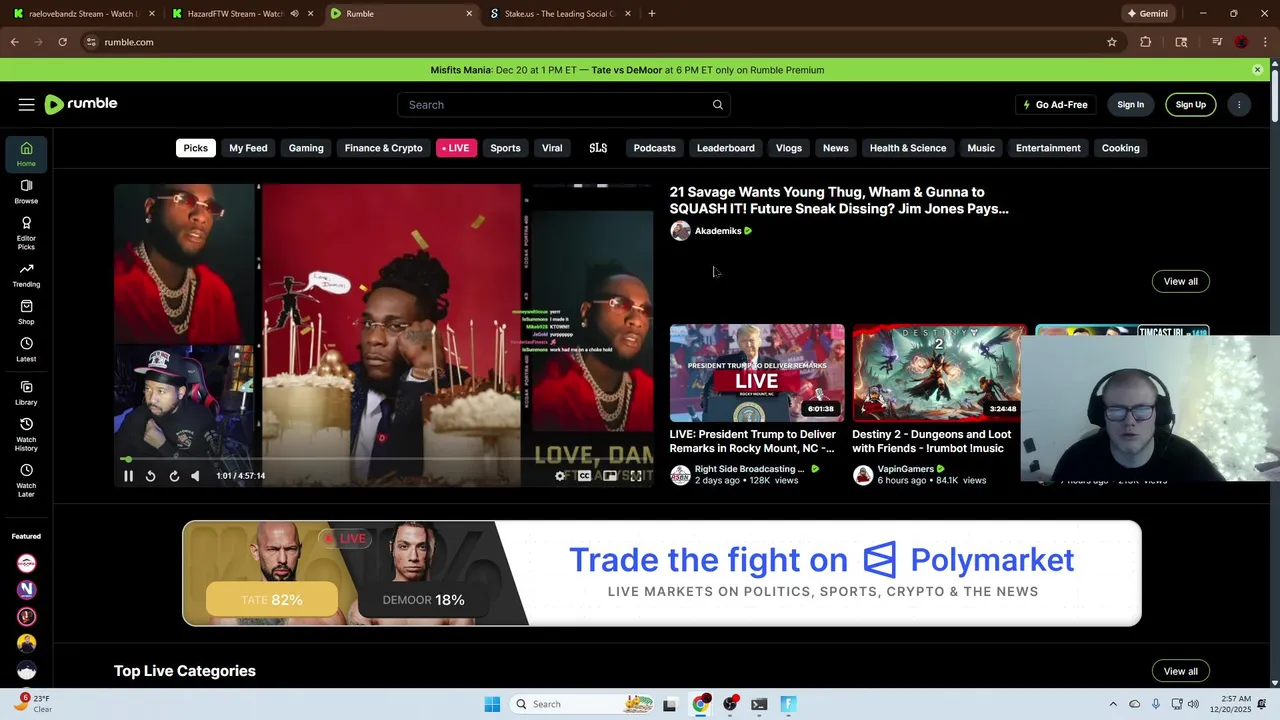This screenshot has height=720, width=1280.
Task: Open the hamburger menu beside Rumble logo
Action: 26,105
